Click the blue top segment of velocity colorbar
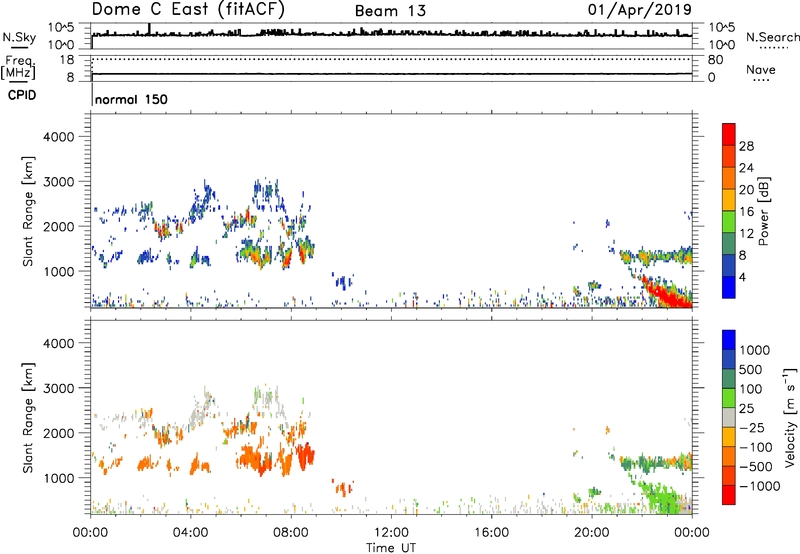Screen dimensions: 800x554 click(729, 340)
